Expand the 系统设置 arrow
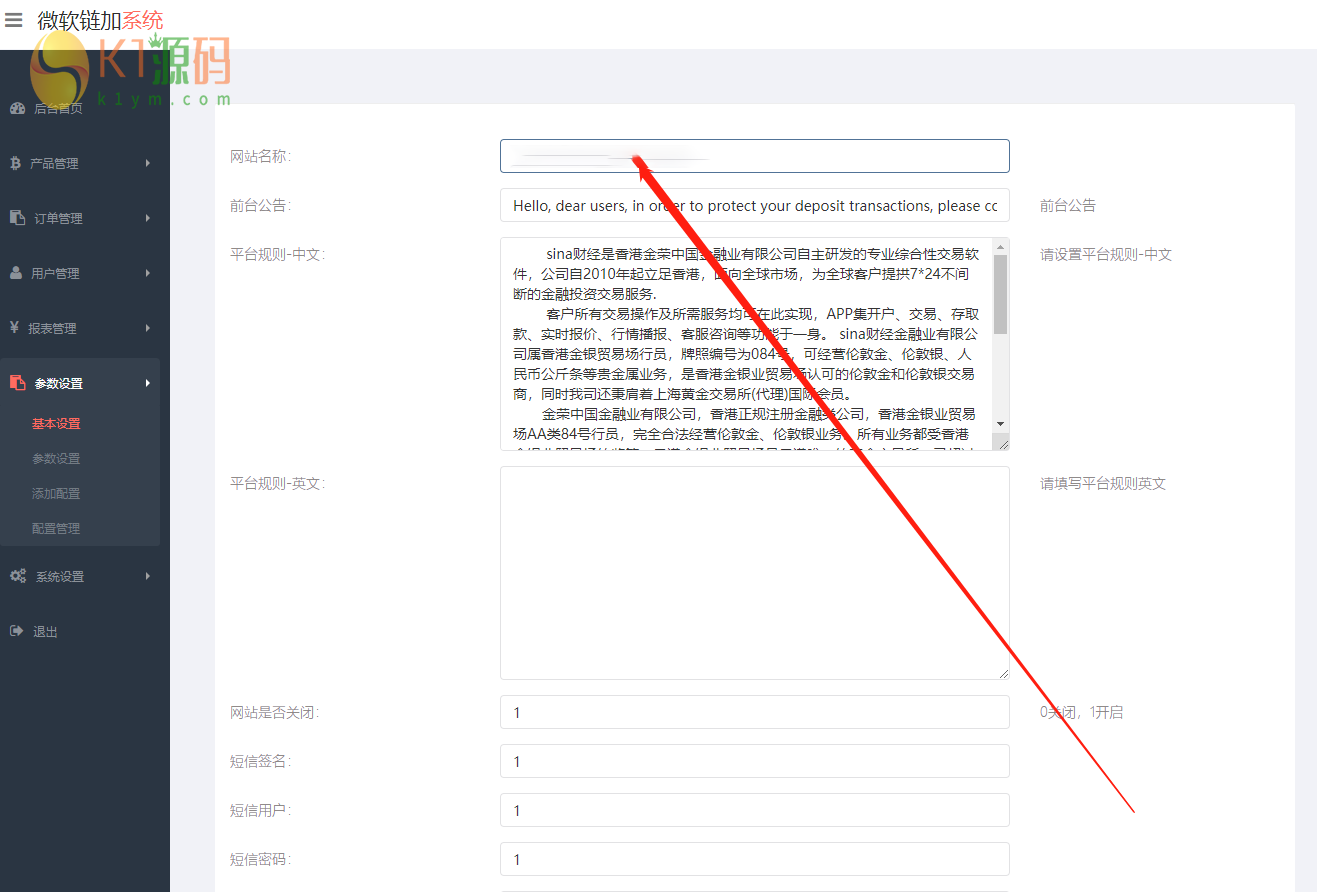1317x892 pixels. 148,576
